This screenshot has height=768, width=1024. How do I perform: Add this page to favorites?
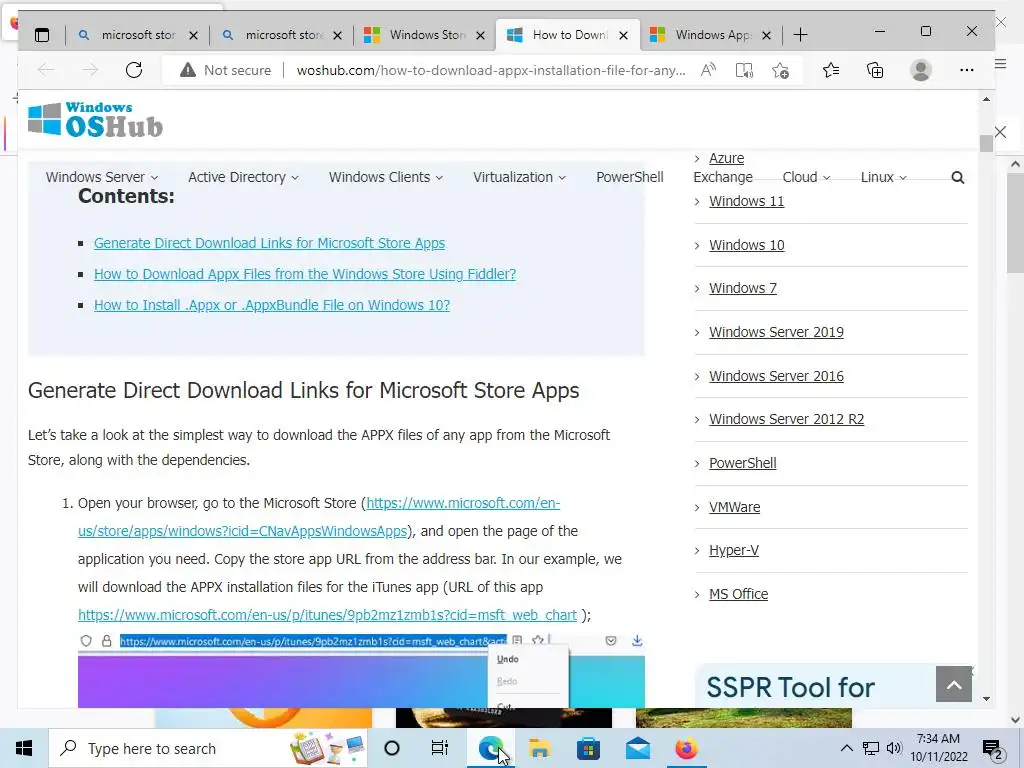tap(780, 70)
